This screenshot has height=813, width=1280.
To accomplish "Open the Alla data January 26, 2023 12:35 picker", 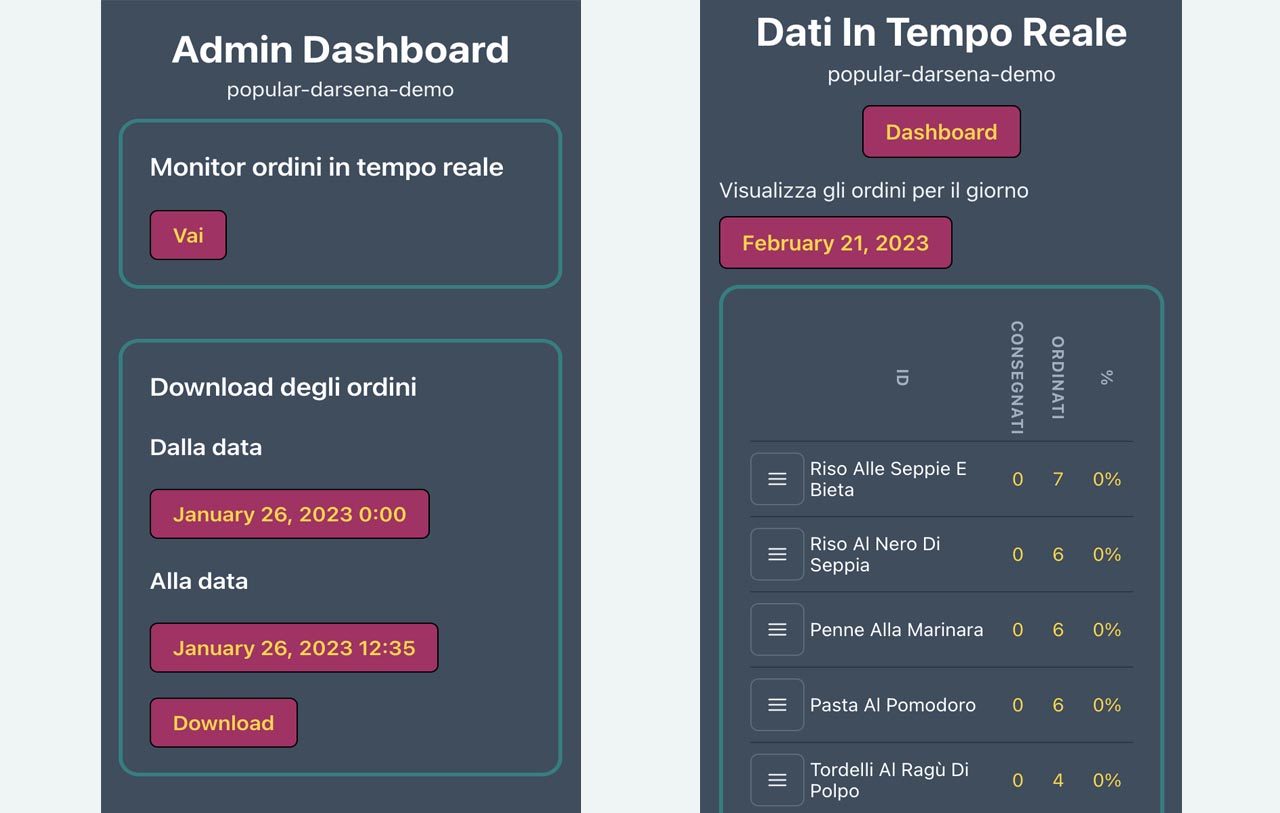I will 293,648.
